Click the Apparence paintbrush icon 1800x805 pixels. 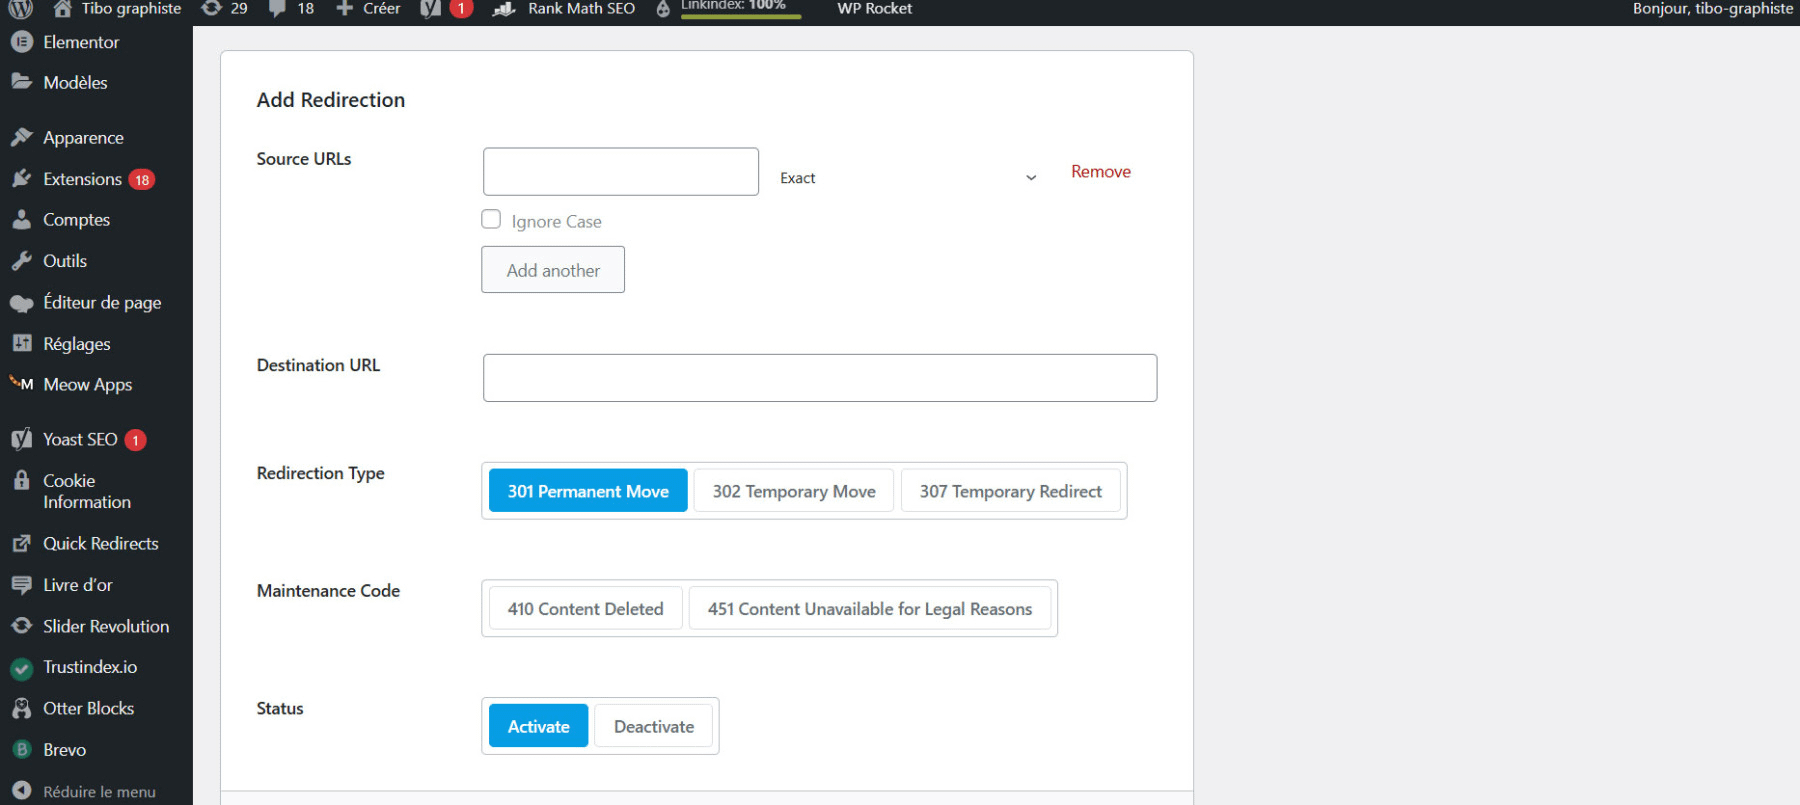(22, 137)
